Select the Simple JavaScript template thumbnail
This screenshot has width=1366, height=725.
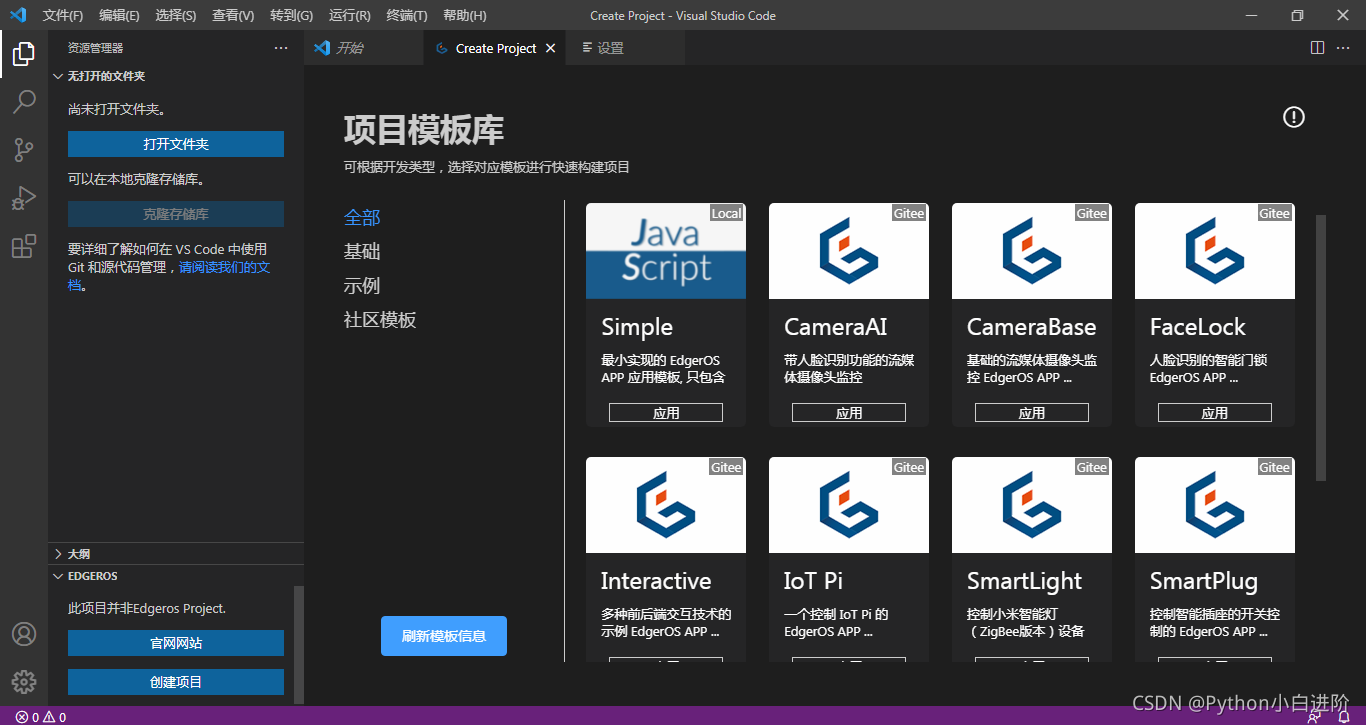pos(666,251)
